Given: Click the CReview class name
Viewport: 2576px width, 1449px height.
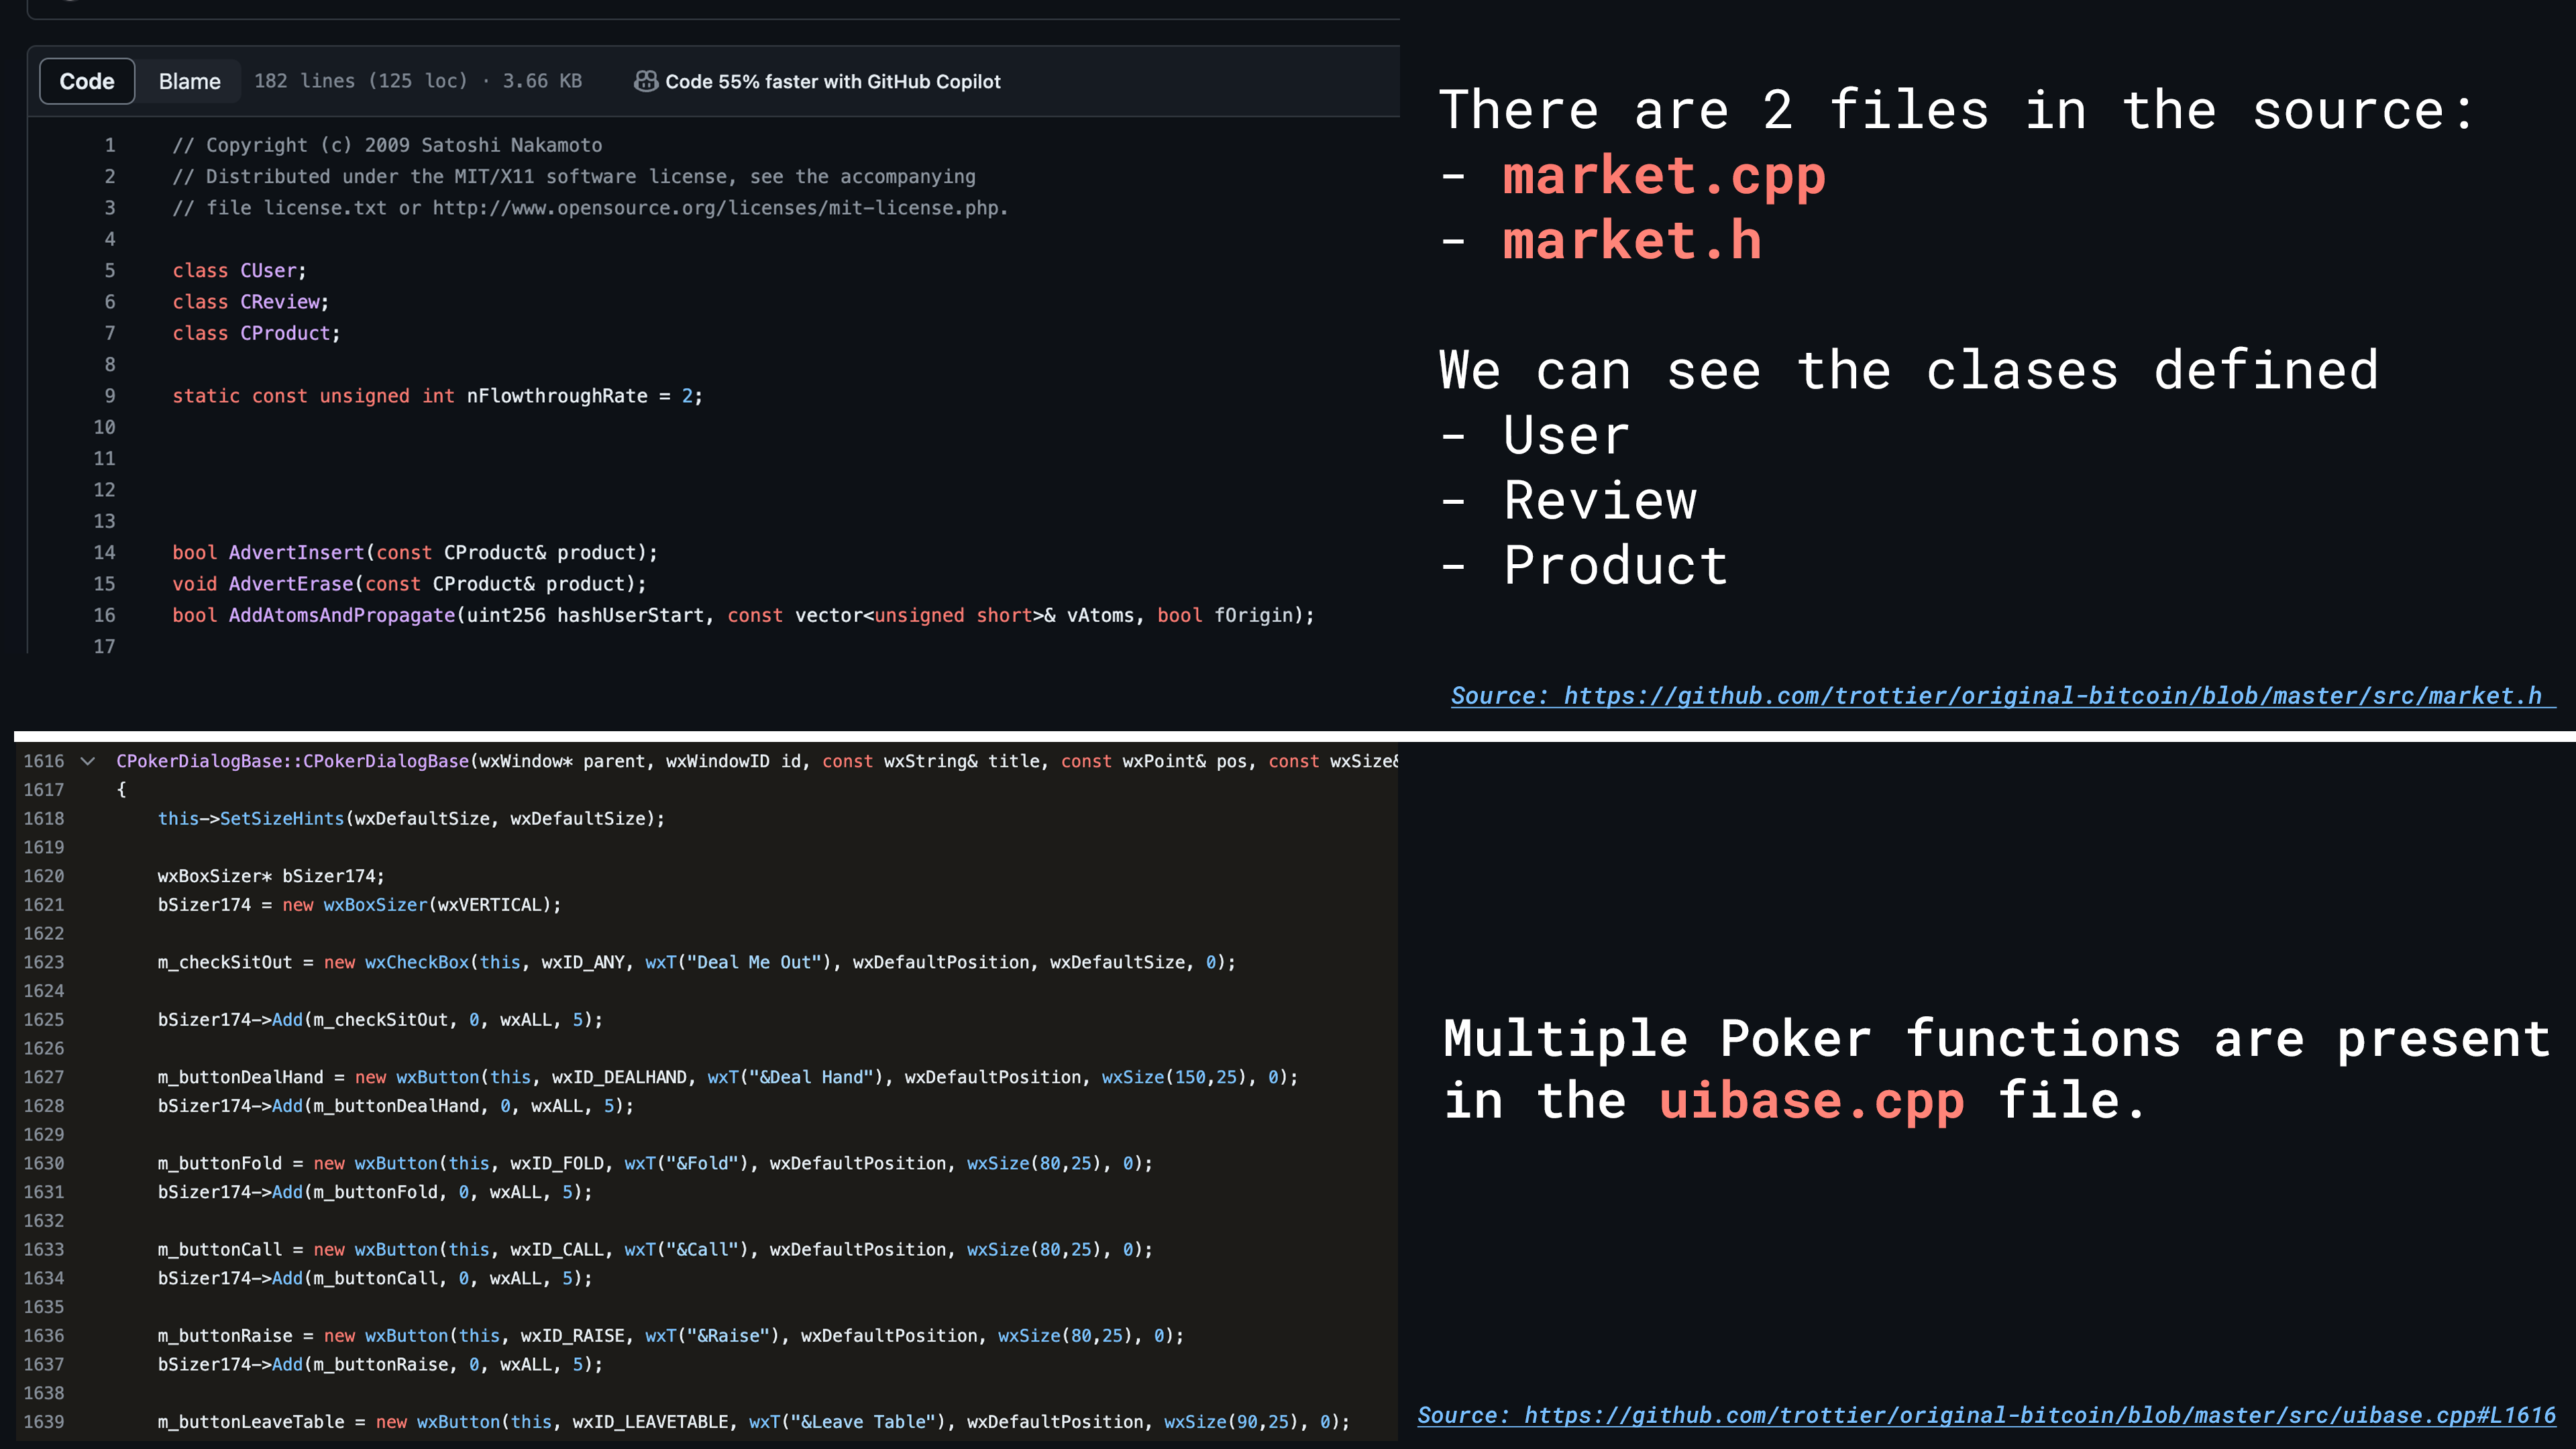Looking at the screenshot, I should [280, 302].
